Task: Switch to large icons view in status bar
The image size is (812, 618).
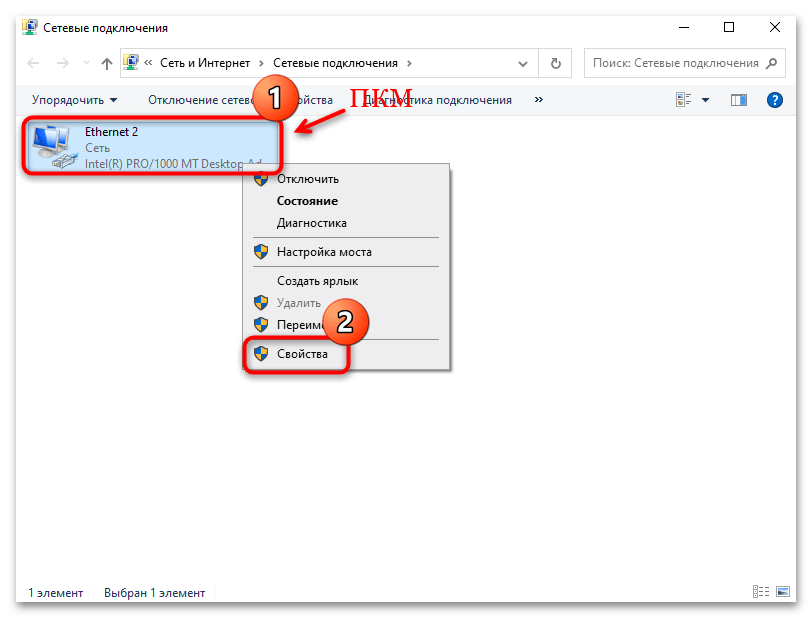Action: point(783,592)
